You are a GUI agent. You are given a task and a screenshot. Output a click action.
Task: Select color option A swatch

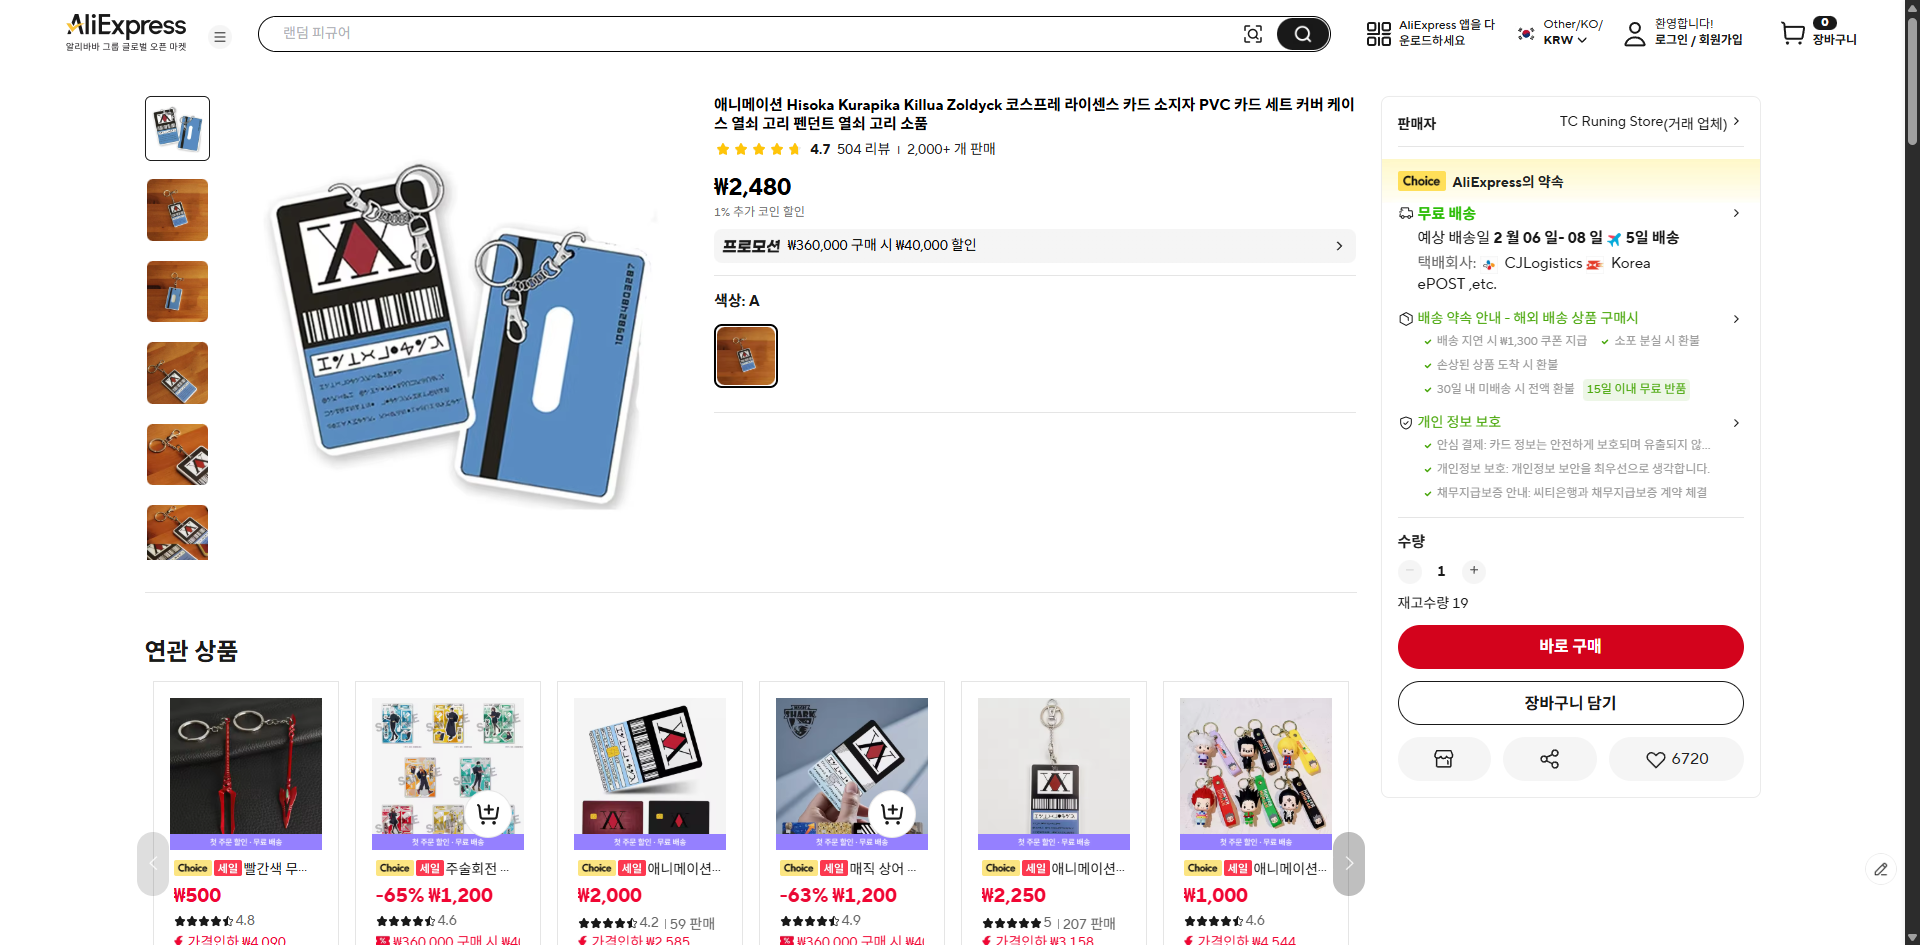click(x=746, y=356)
